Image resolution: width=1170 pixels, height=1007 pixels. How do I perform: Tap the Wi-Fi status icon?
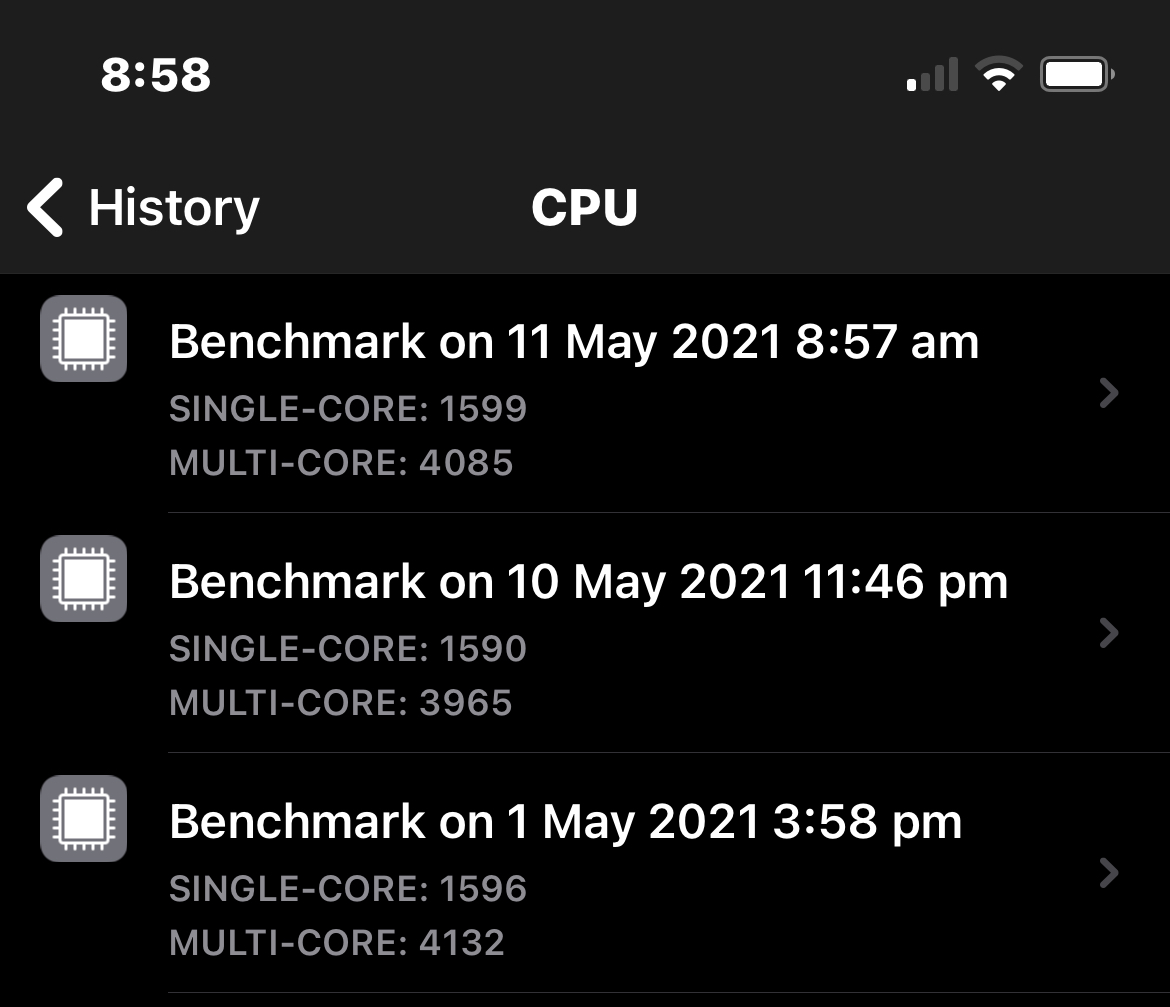click(998, 75)
